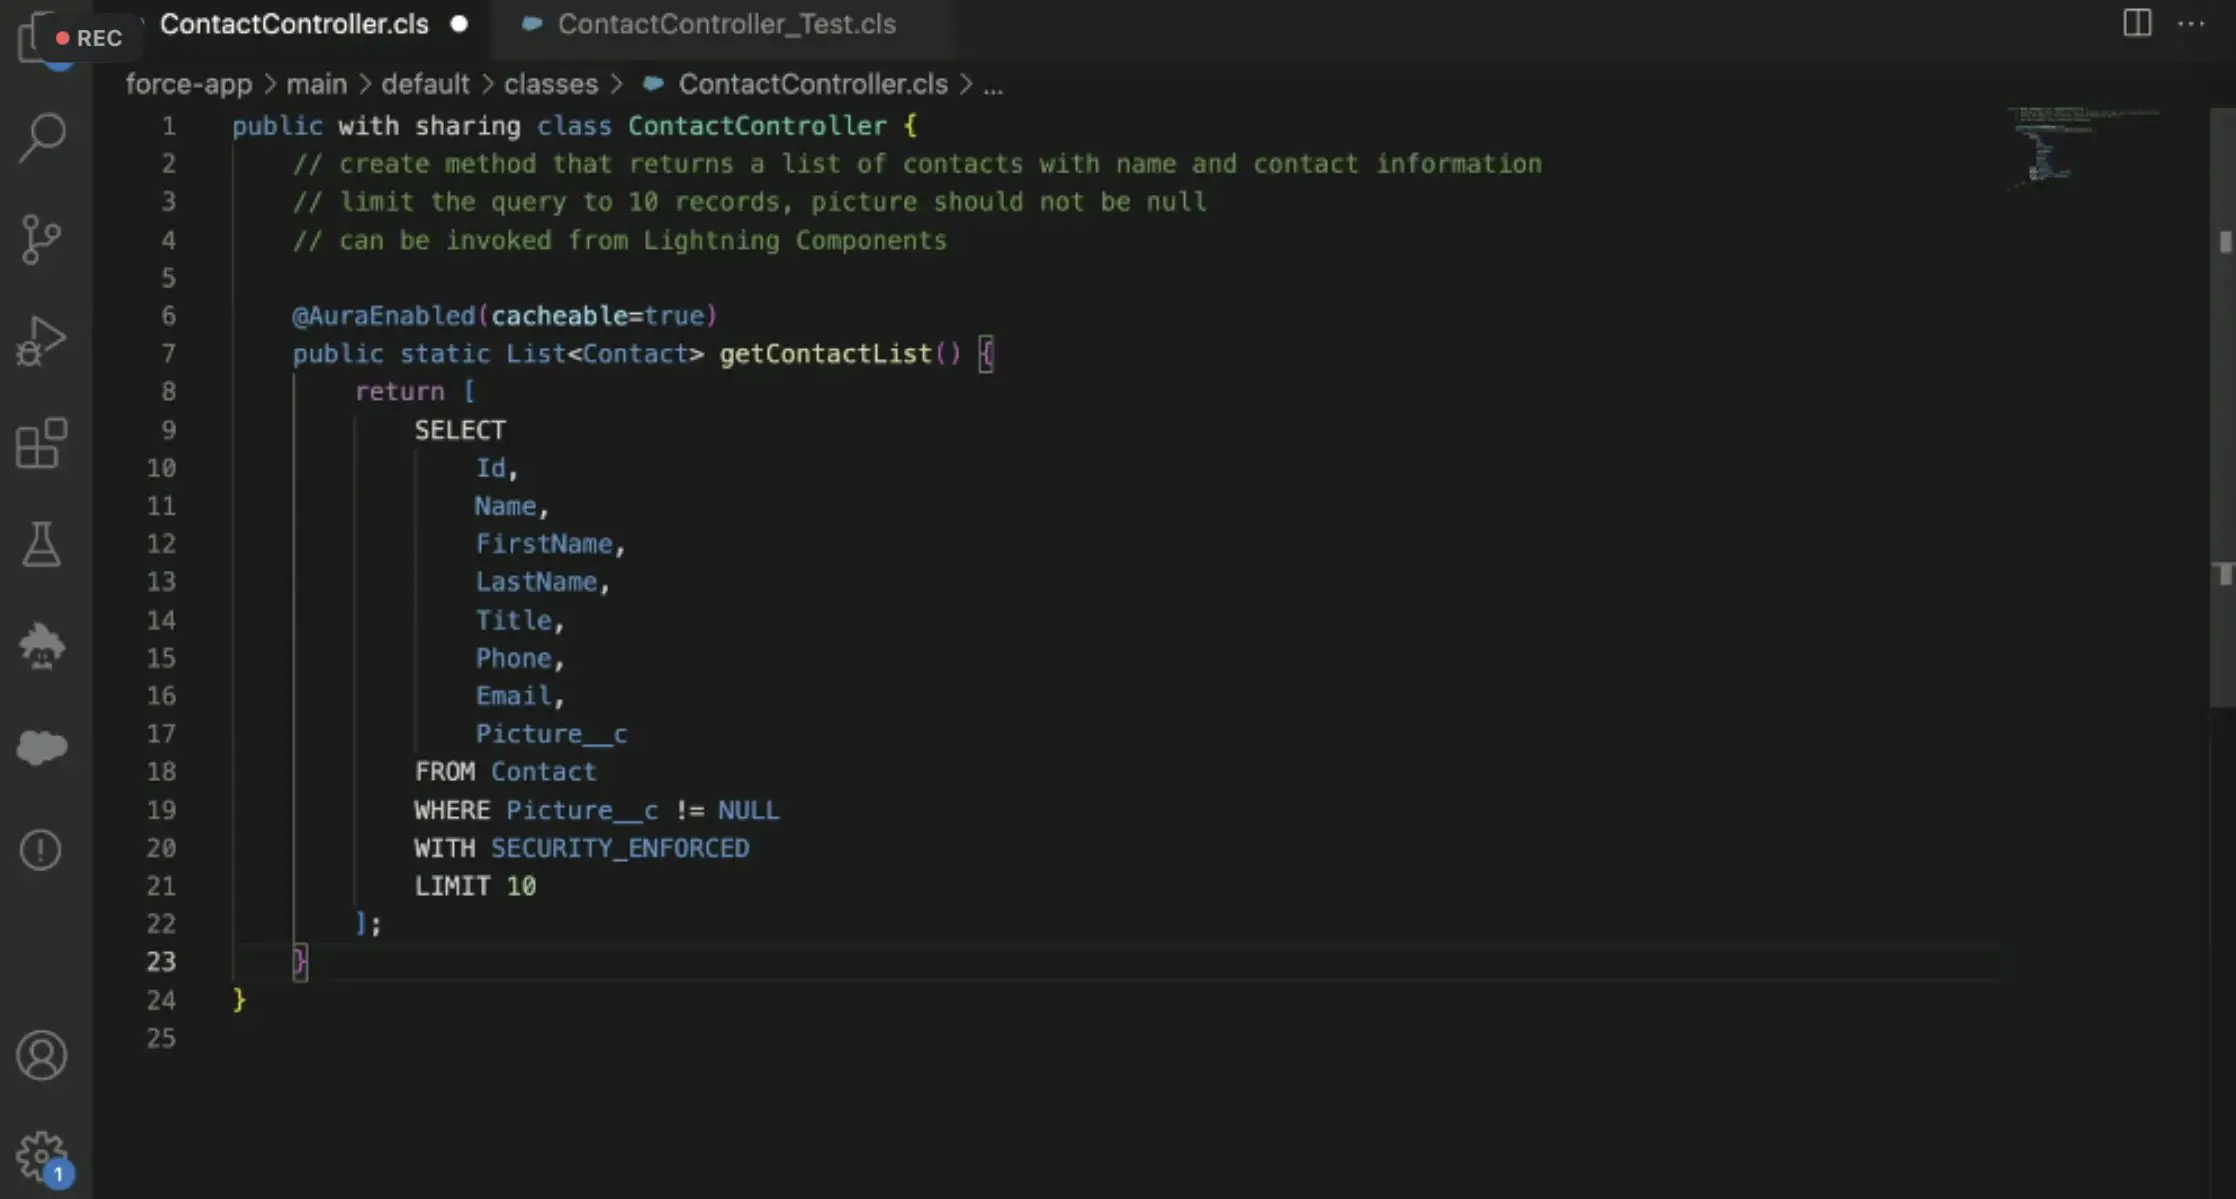Screen dimensions: 2236x1199
Task: Click the vertical editor scrollbar
Action: coord(2224,406)
